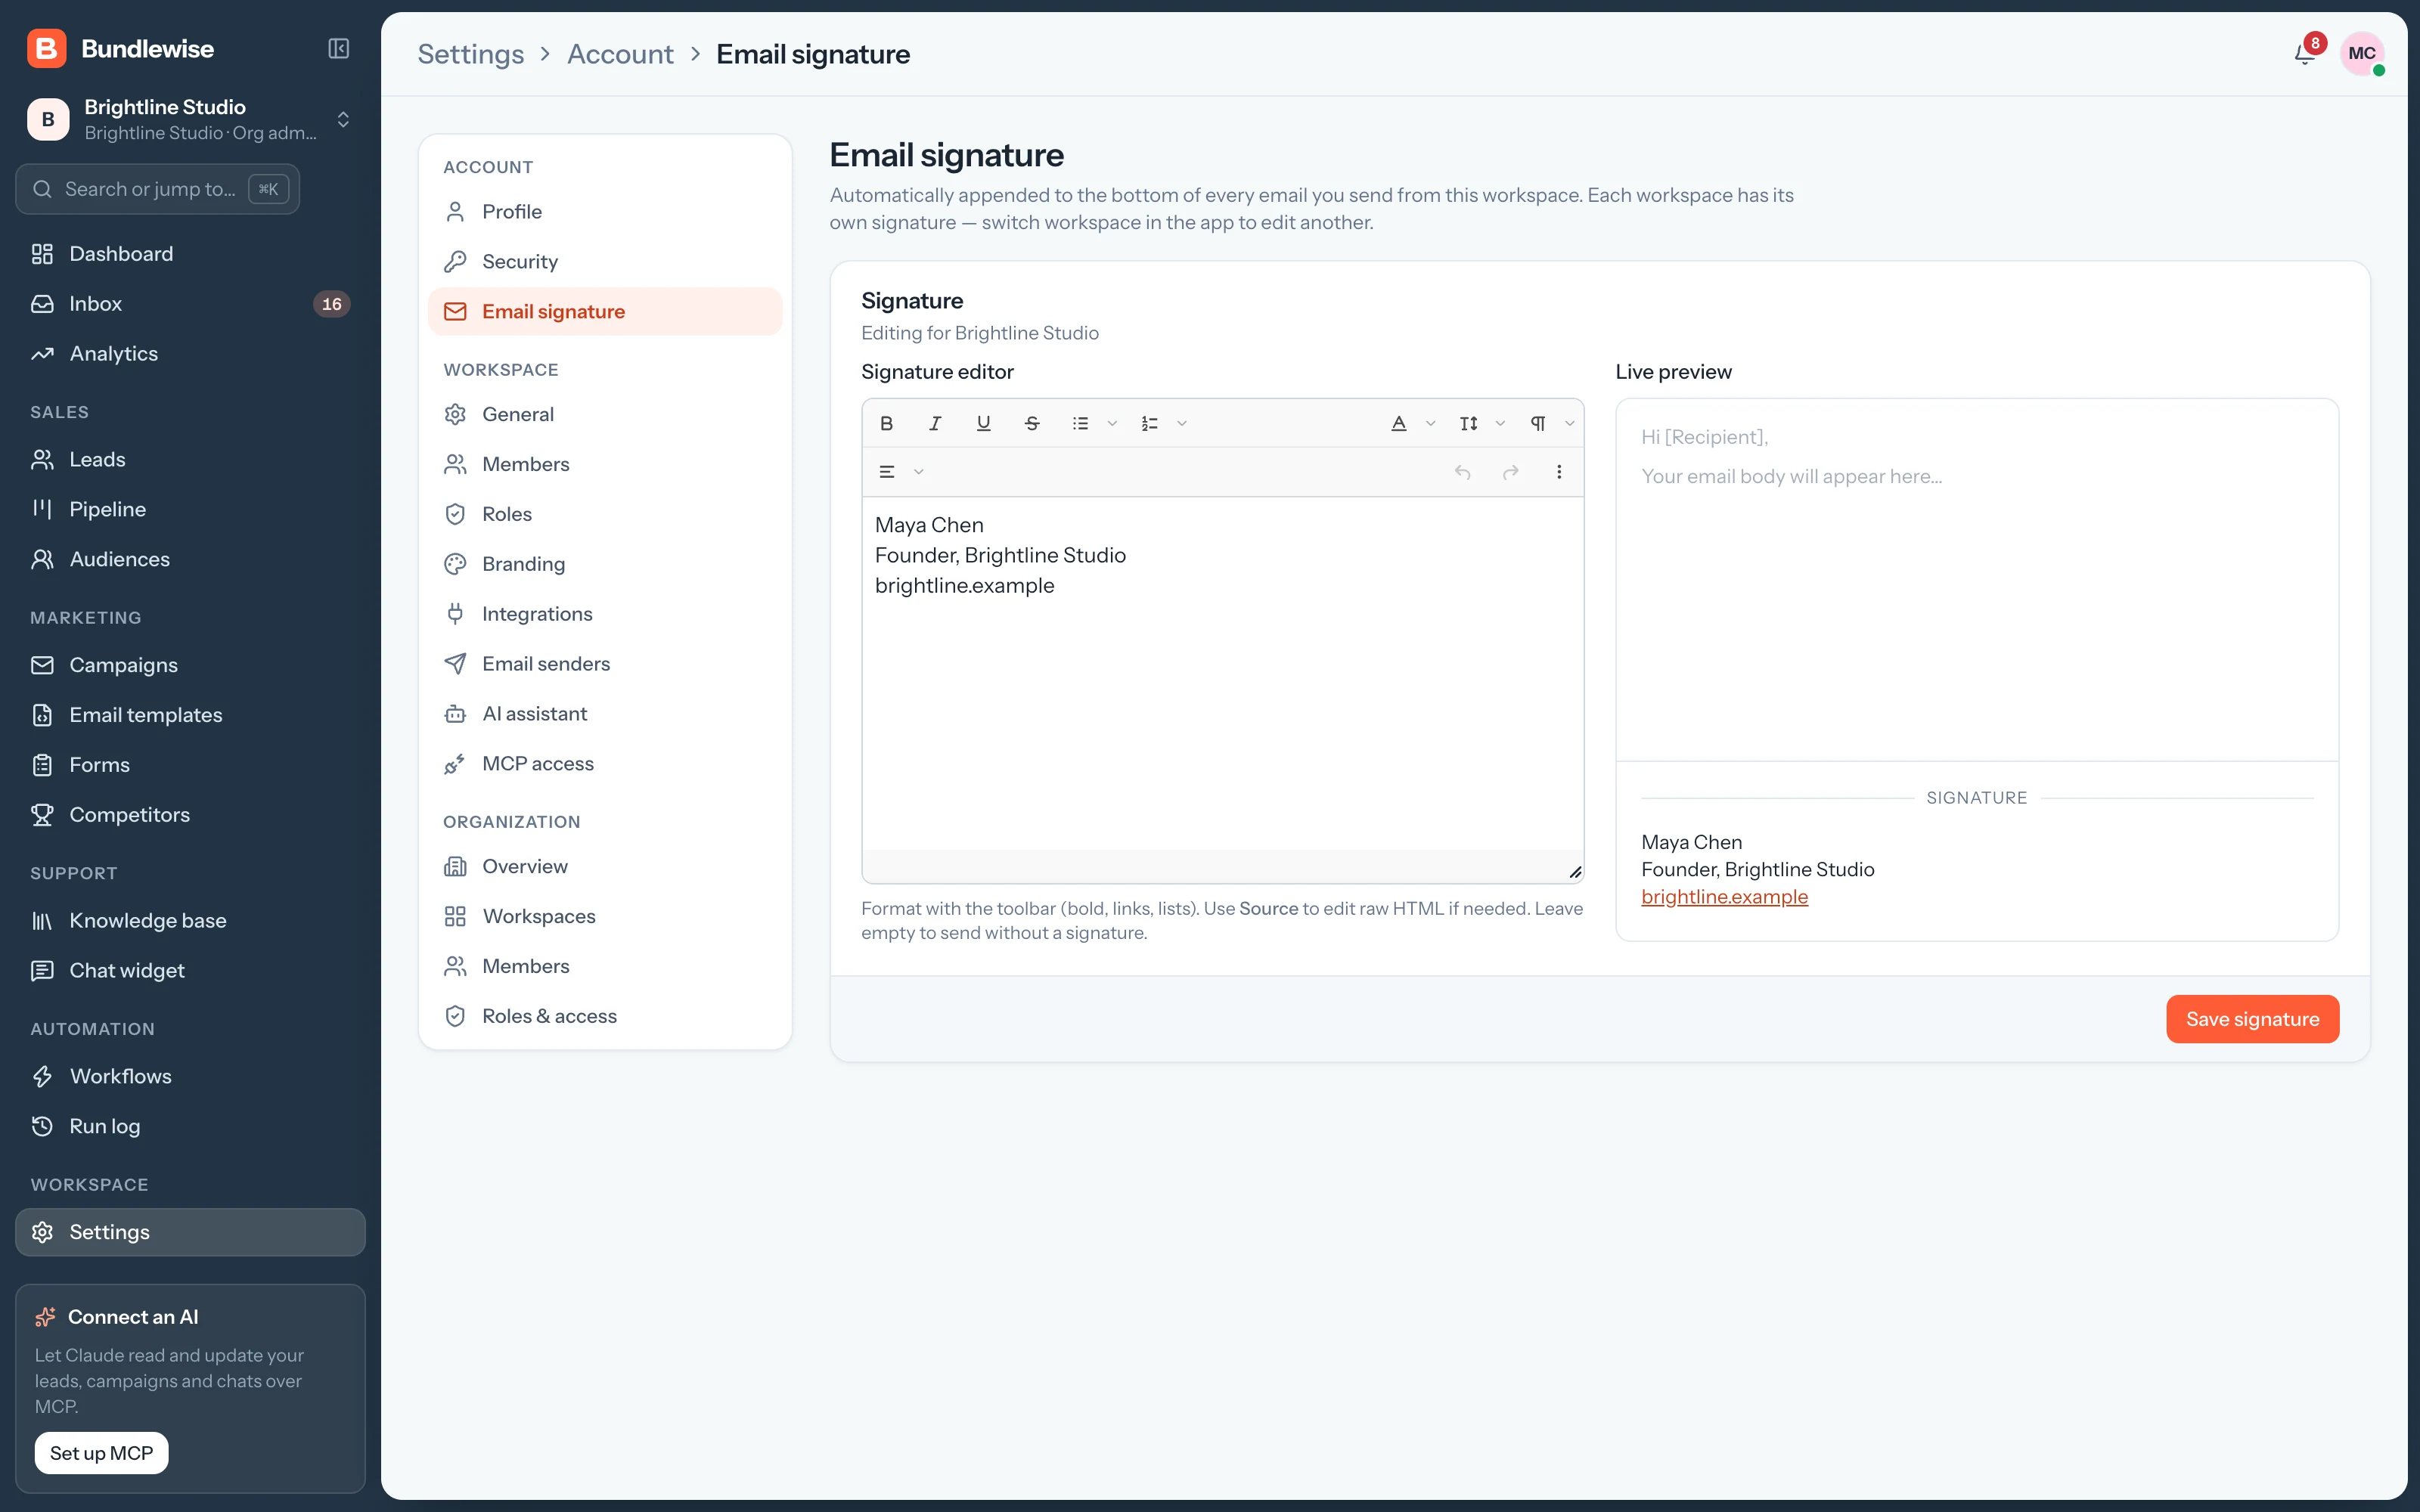
Task: Click the Set up MCP button
Action: pyautogui.click(x=101, y=1453)
